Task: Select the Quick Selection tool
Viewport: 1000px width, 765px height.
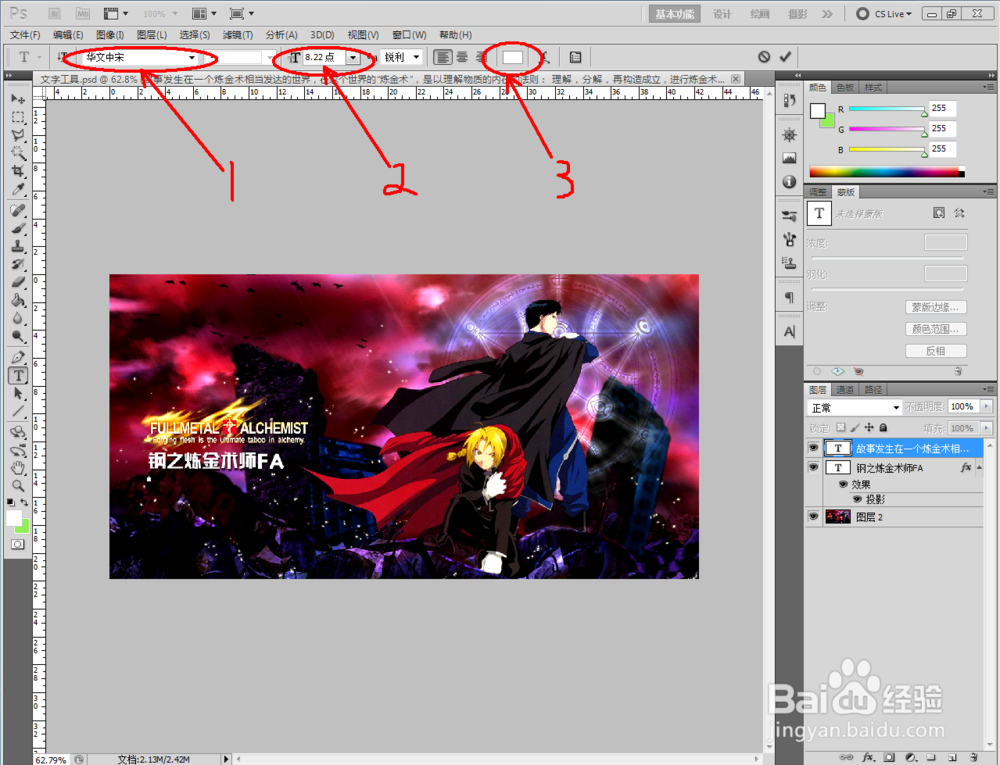Action: tap(18, 153)
